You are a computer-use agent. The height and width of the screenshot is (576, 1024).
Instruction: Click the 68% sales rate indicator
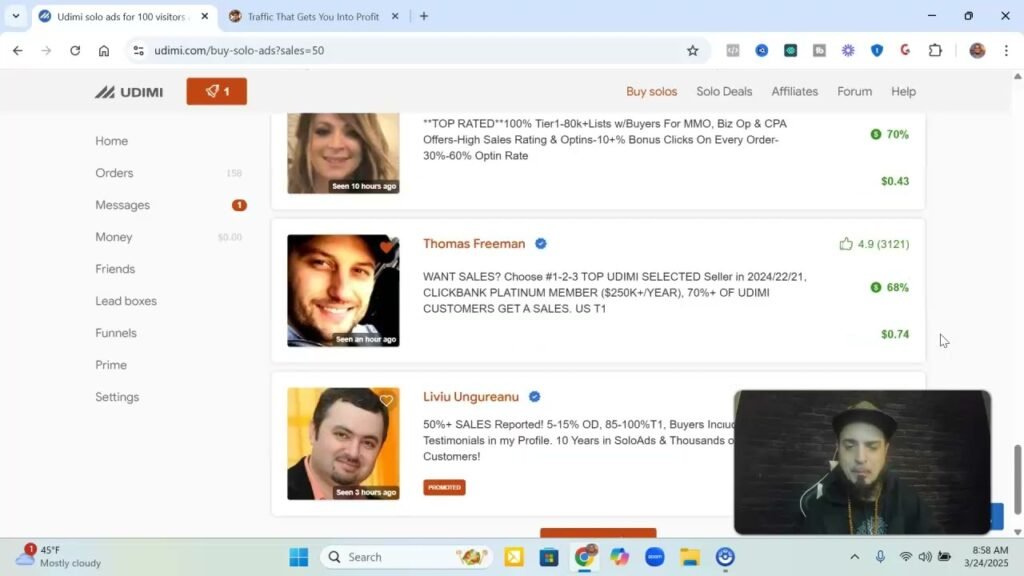889,287
